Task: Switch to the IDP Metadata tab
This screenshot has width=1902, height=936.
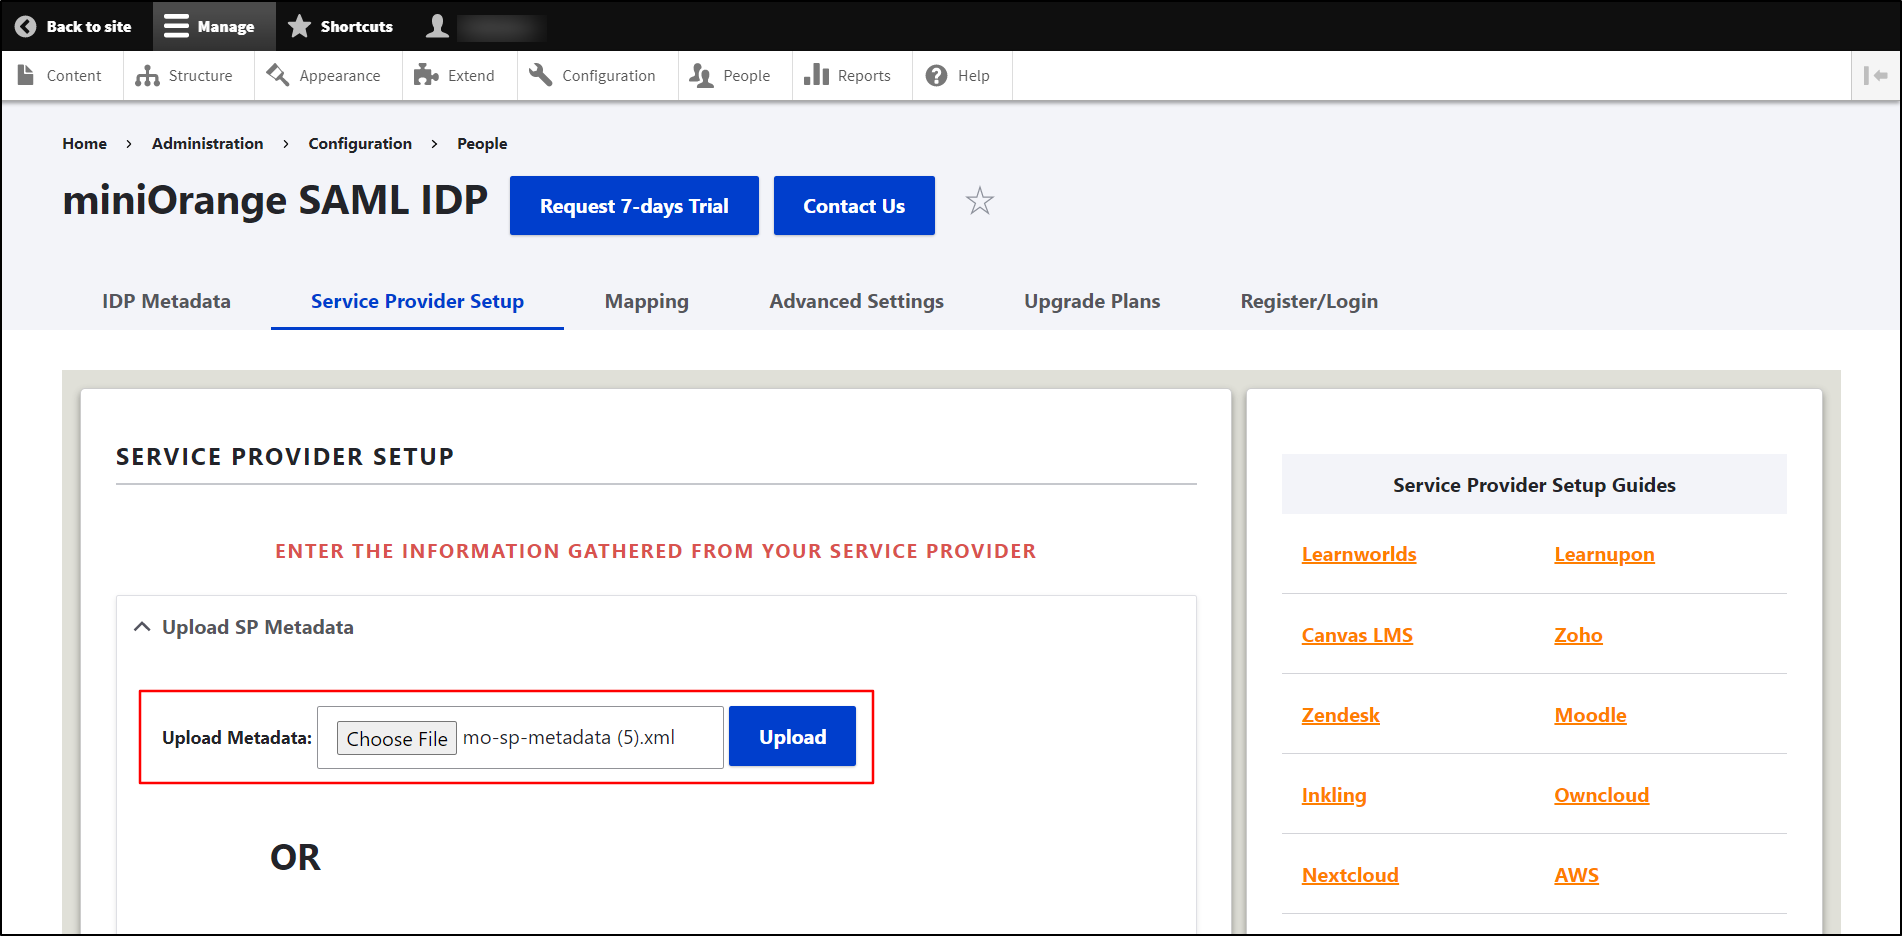Action: (166, 301)
